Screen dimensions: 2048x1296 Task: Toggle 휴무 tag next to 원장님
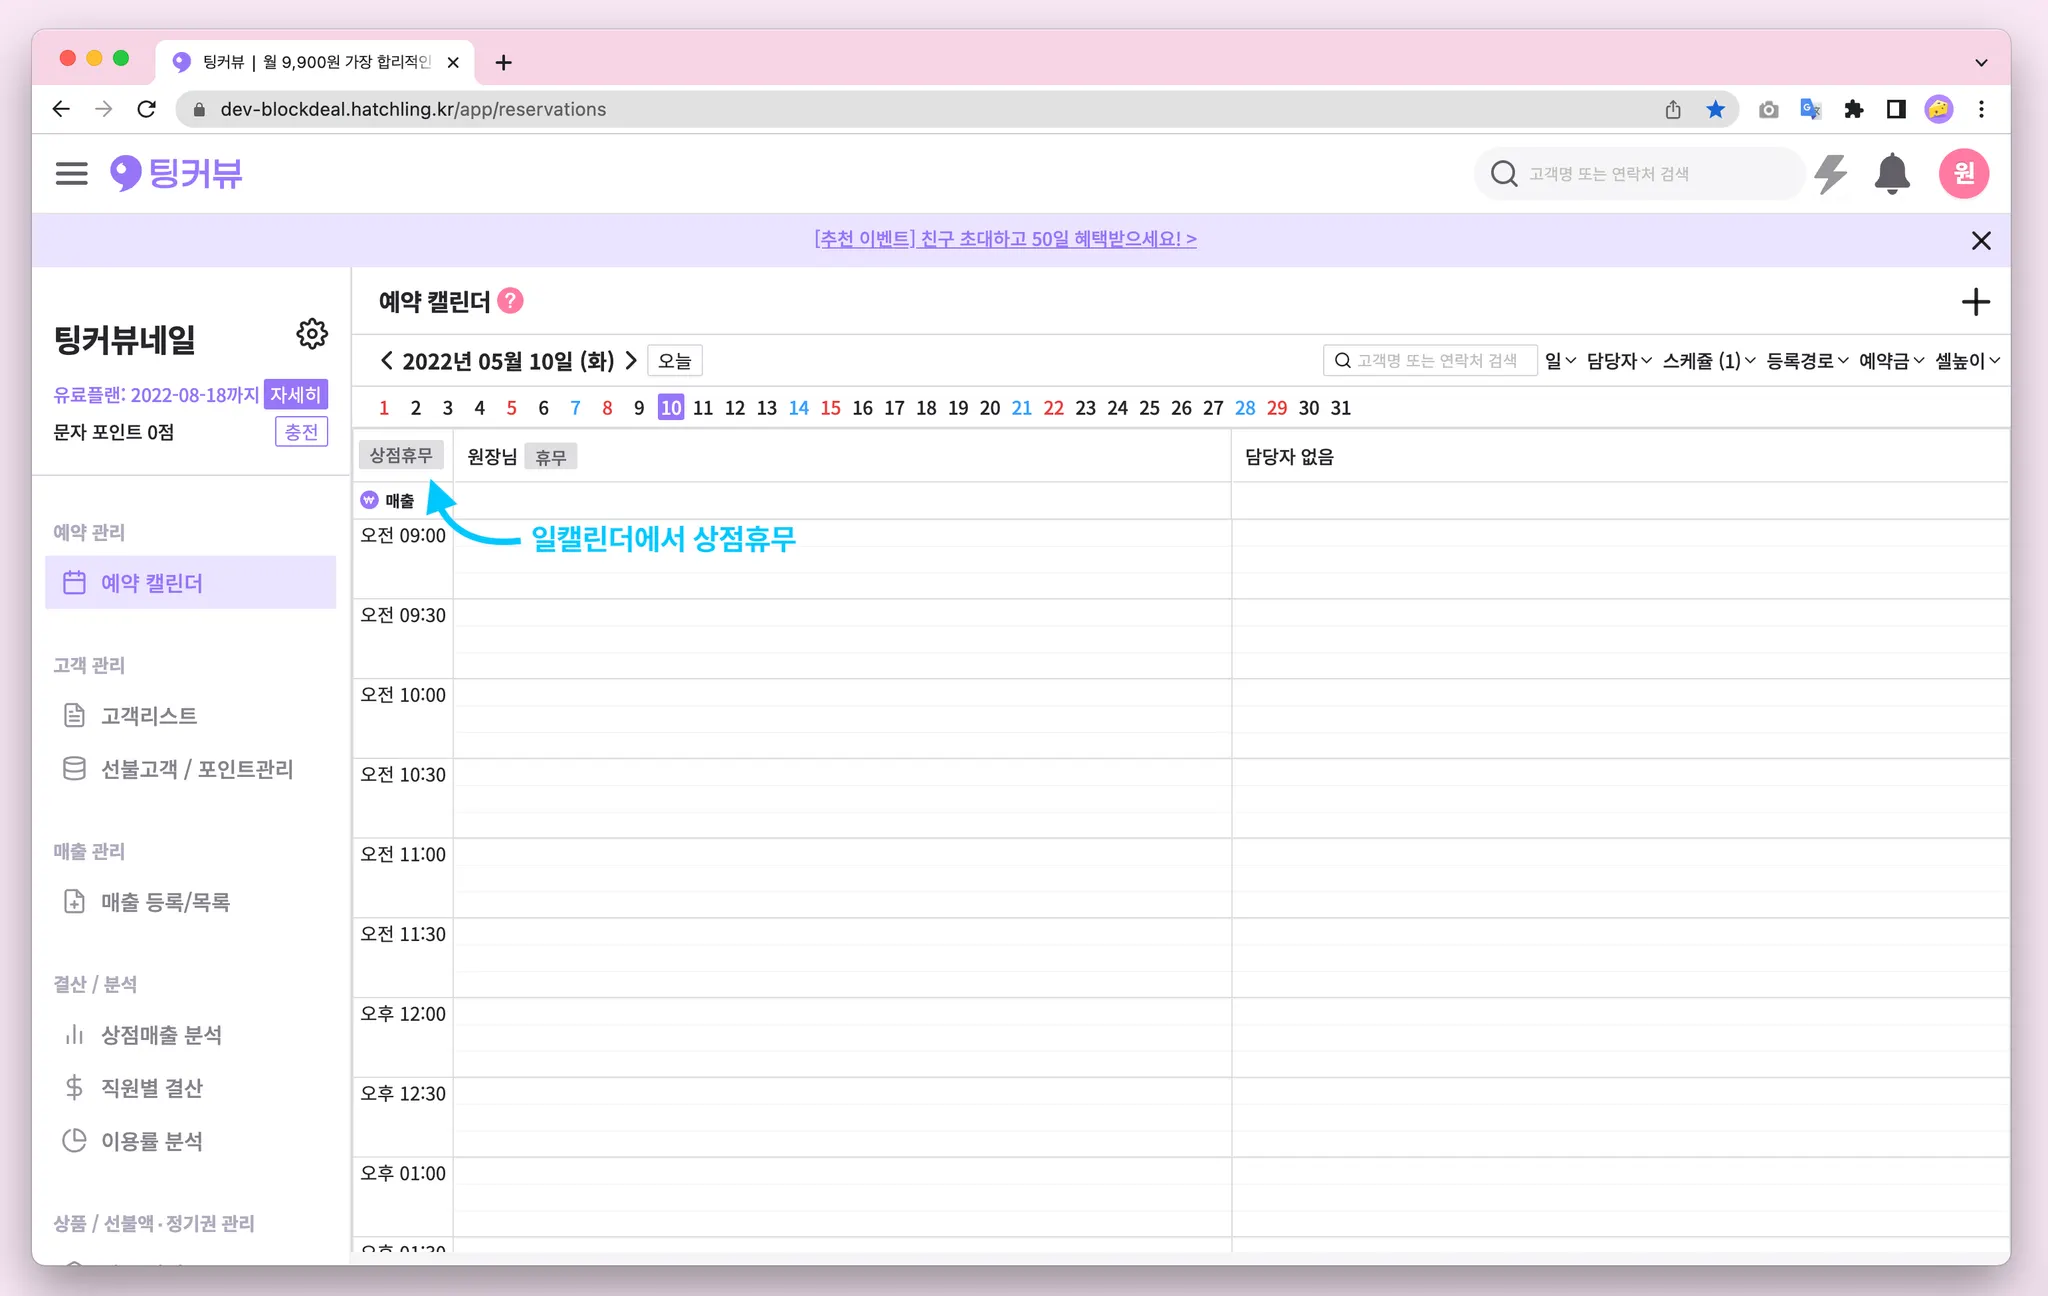coord(550,458)
